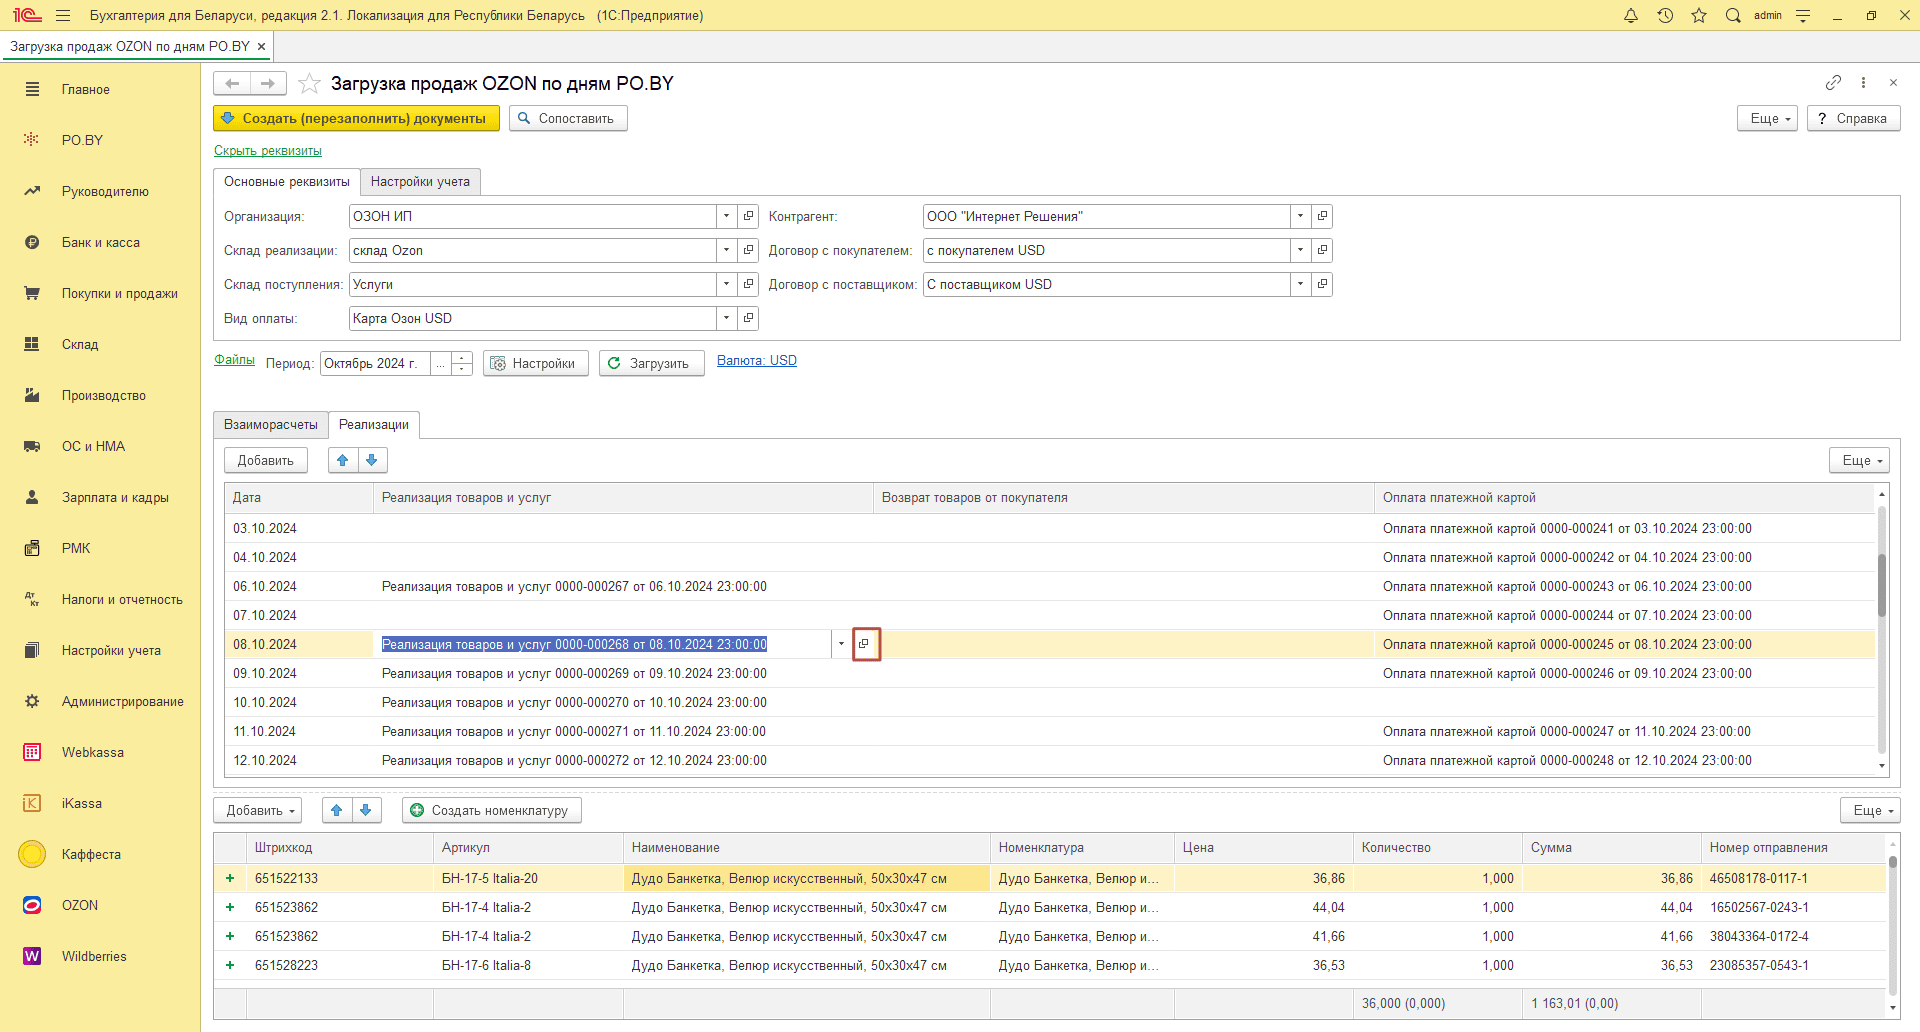Screen dimensions: 1920x1032
Task: Click the Загрузить button
Action: (x=652, y=363)
